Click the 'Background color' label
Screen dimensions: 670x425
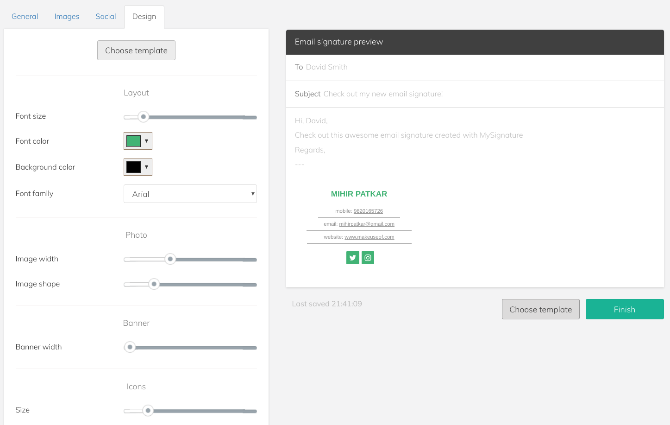(45, 167)
